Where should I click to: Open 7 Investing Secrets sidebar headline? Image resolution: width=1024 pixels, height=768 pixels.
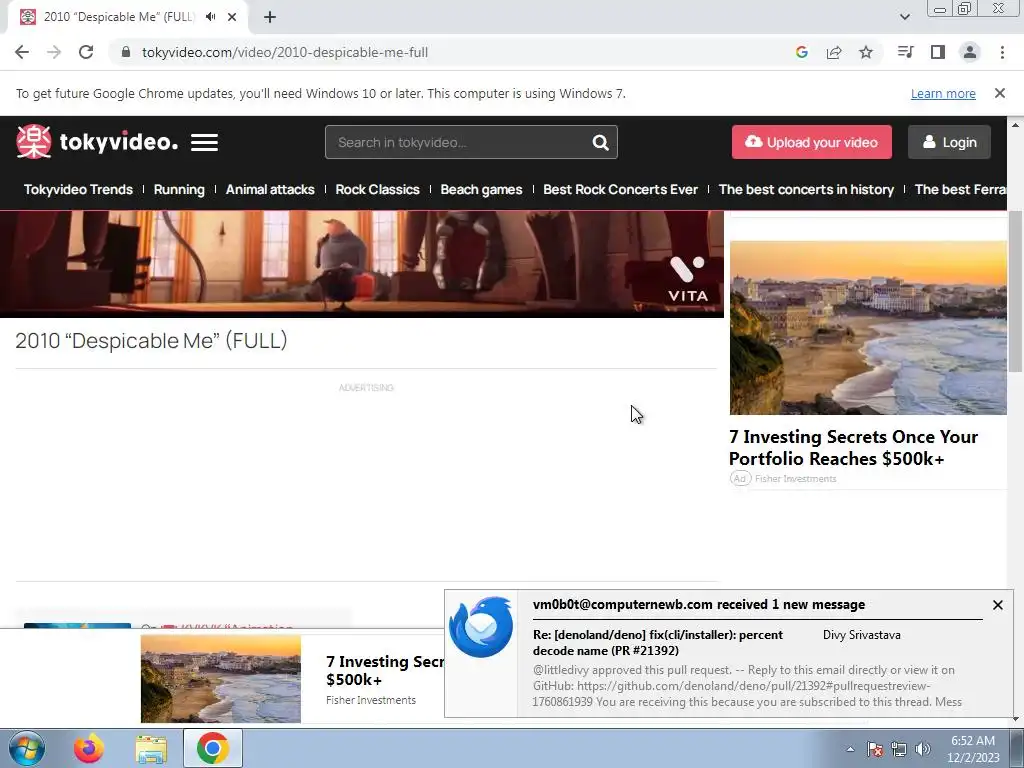[853, 447]
